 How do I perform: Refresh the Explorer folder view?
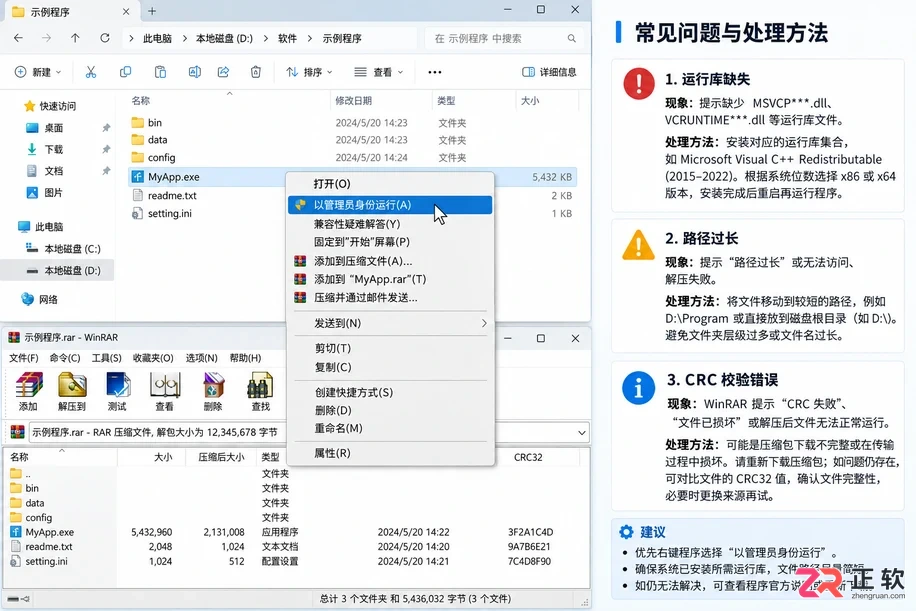[105, 38]
